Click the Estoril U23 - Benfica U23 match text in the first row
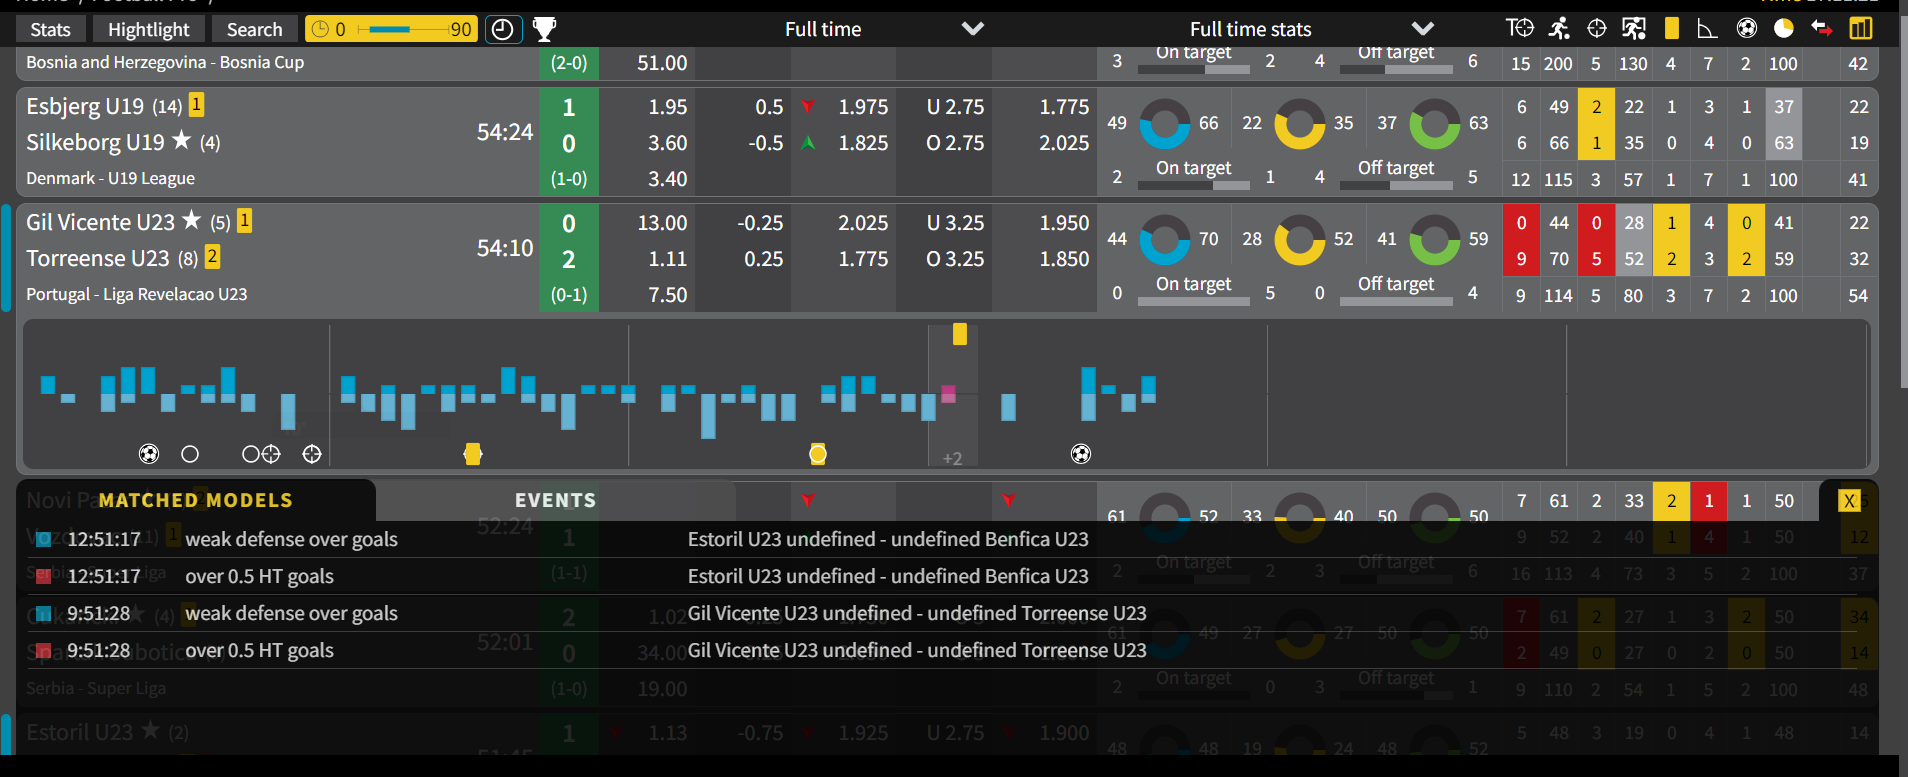Screen dimensions: 1908x777 point(888,539)
